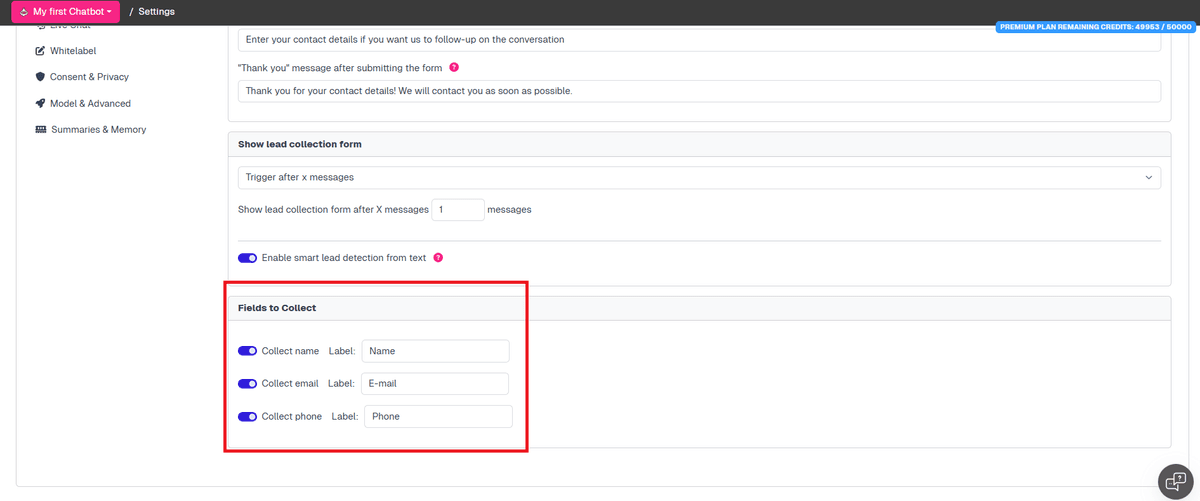This screenshot has height=501, width=1200.
Task: Expand the Trigger after x messages dropdown
Action: click(699, 177)
